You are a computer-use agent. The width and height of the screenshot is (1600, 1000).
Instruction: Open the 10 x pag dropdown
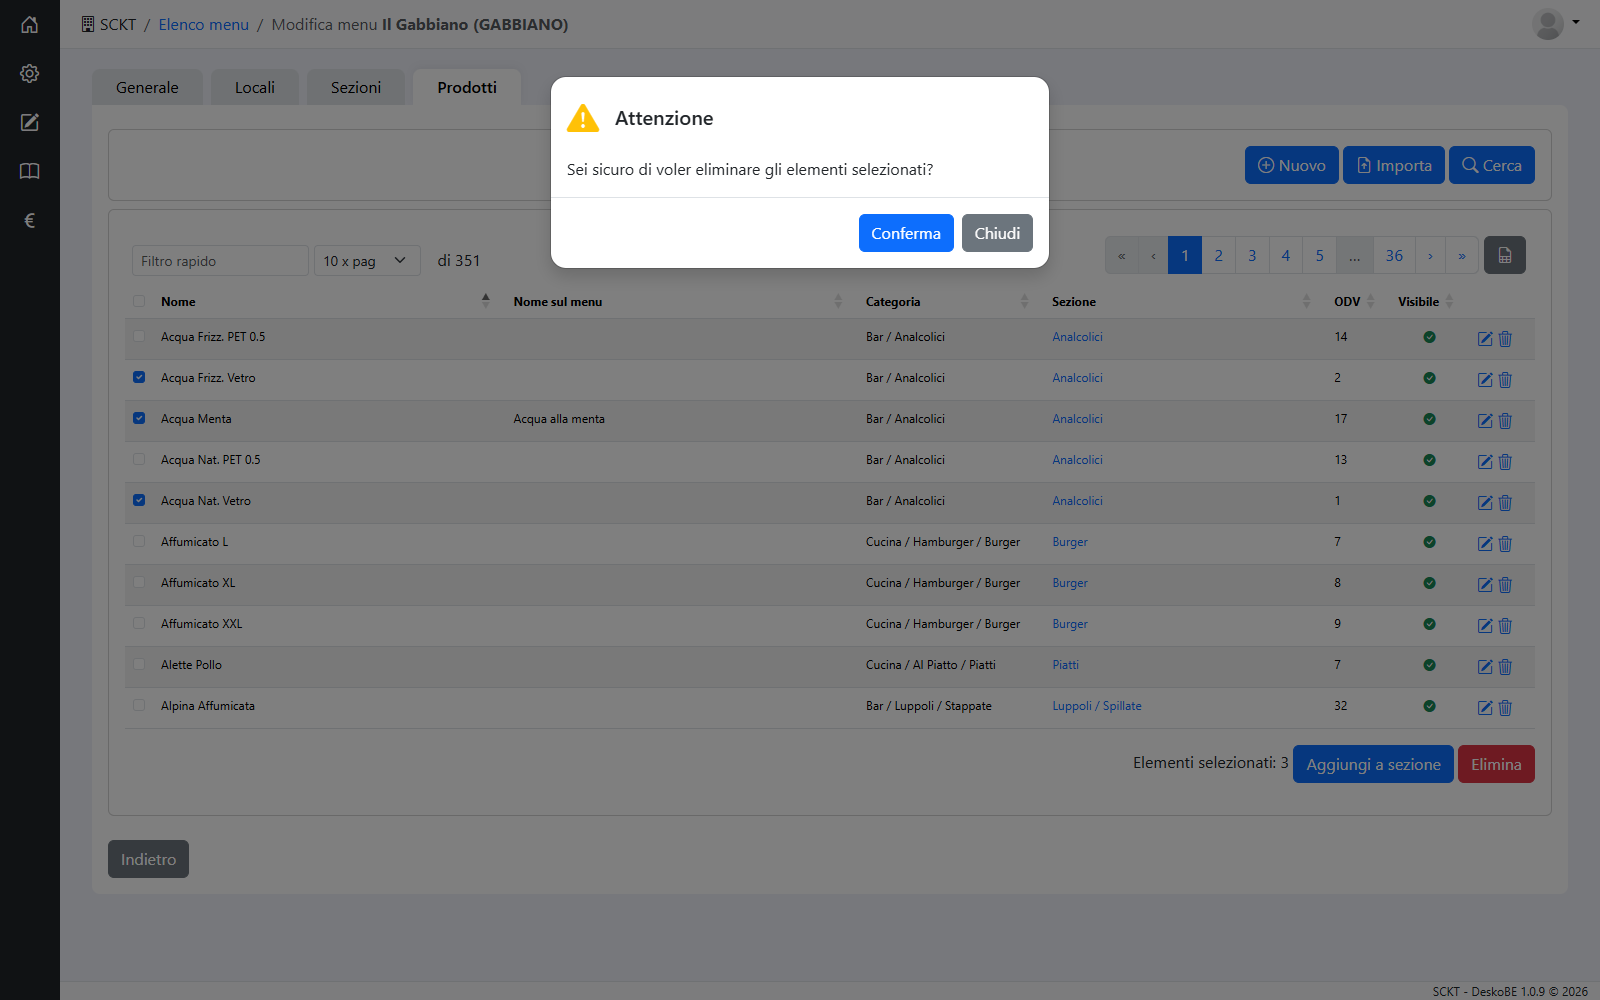(367, 261)
